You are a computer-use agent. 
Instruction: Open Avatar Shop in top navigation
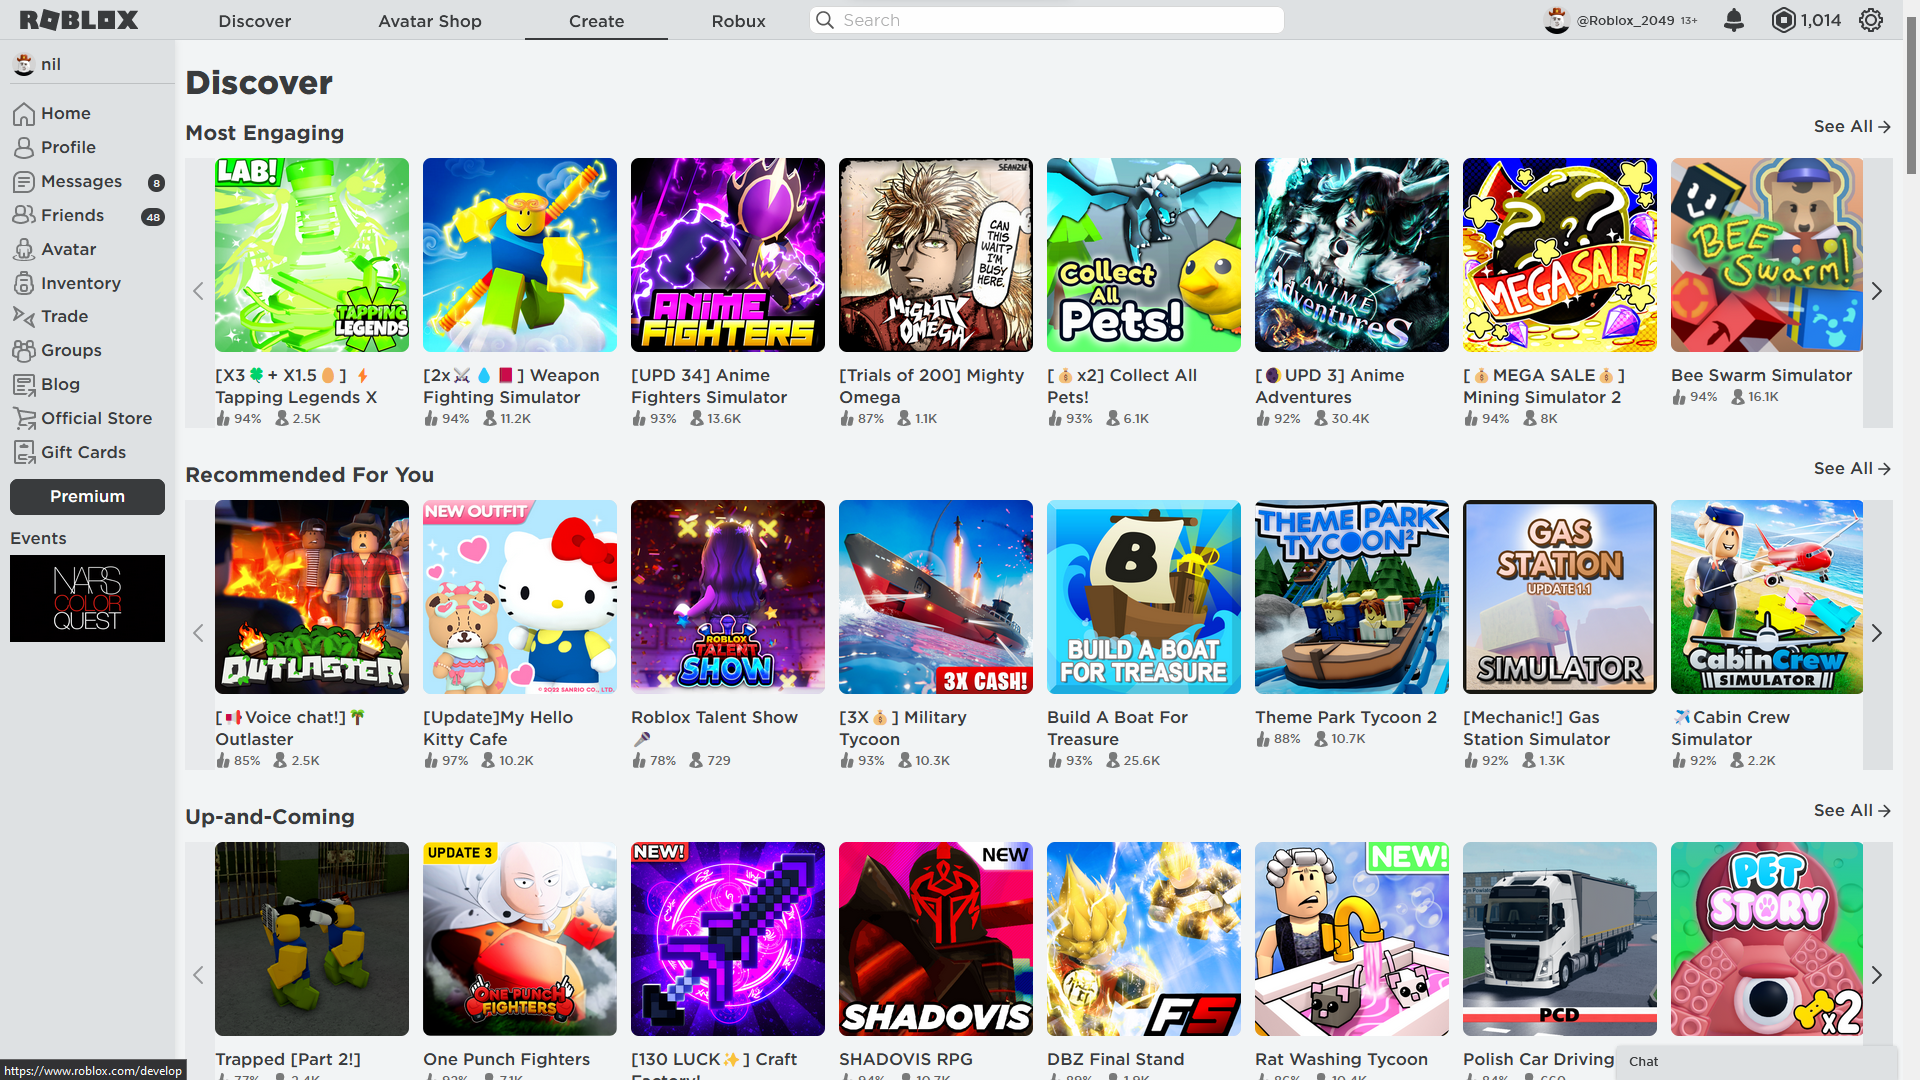coord(430,21)
